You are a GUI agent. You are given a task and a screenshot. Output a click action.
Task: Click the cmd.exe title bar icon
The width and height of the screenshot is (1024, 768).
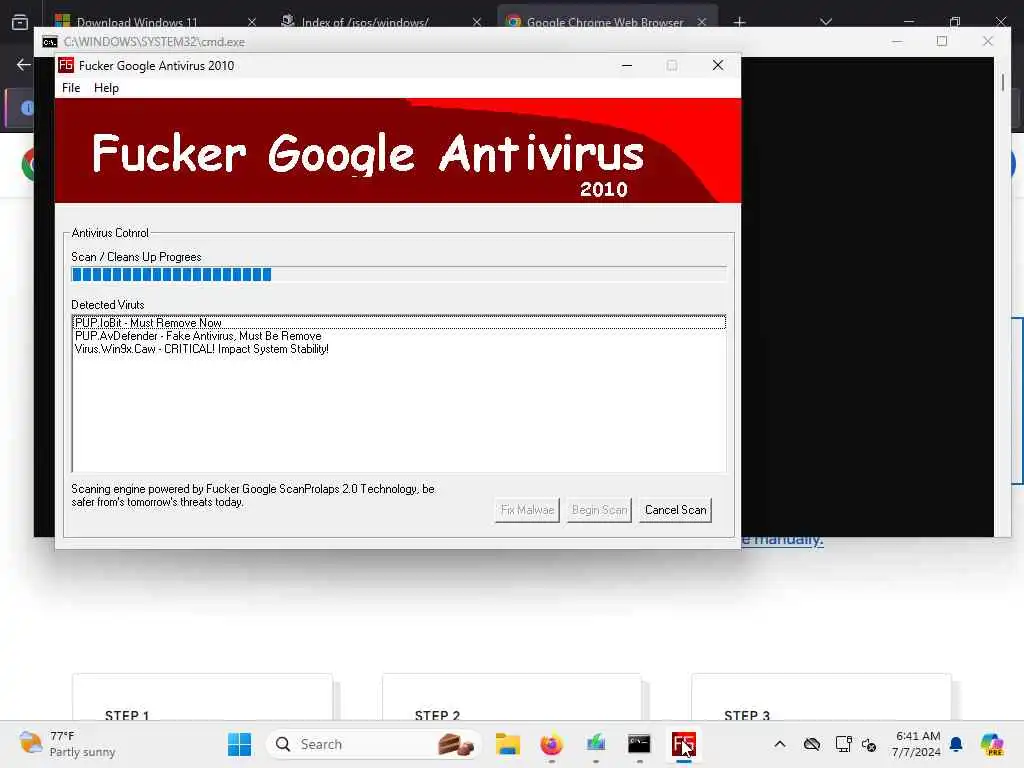(50, 42)
